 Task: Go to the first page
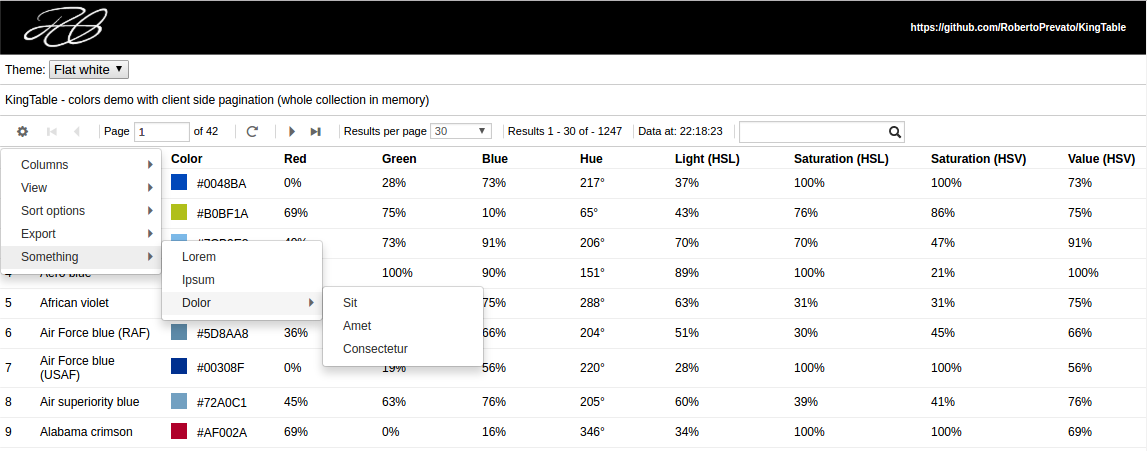pos(52,131)
